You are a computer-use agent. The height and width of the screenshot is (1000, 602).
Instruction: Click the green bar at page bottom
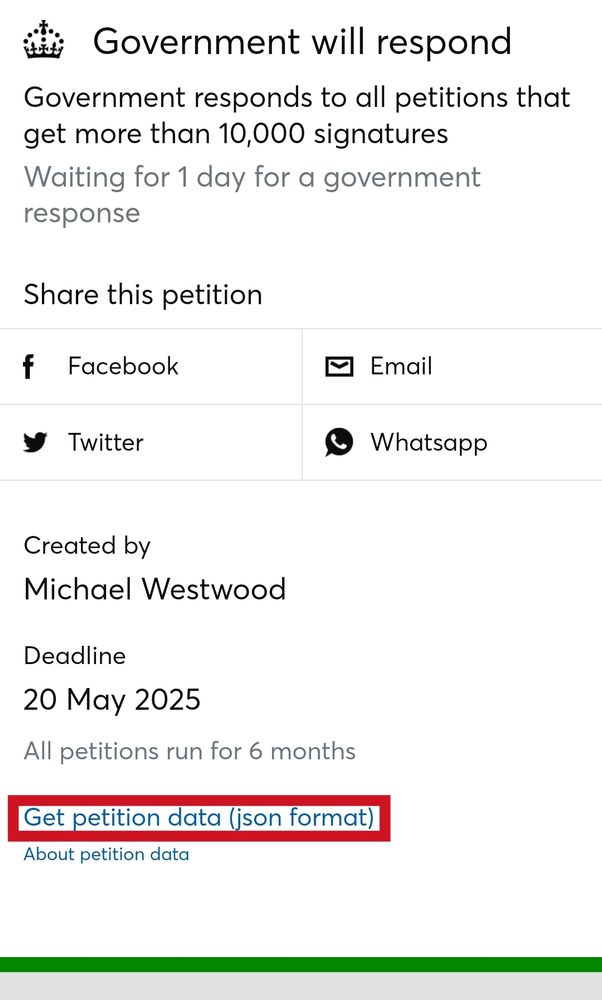301,964
